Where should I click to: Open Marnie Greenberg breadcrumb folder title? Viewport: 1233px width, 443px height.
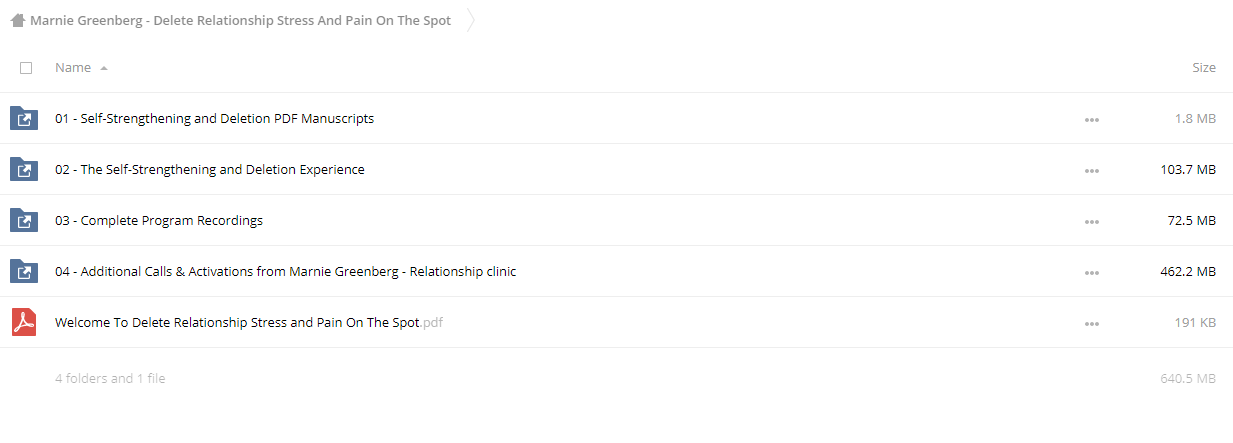coord(240,20)
